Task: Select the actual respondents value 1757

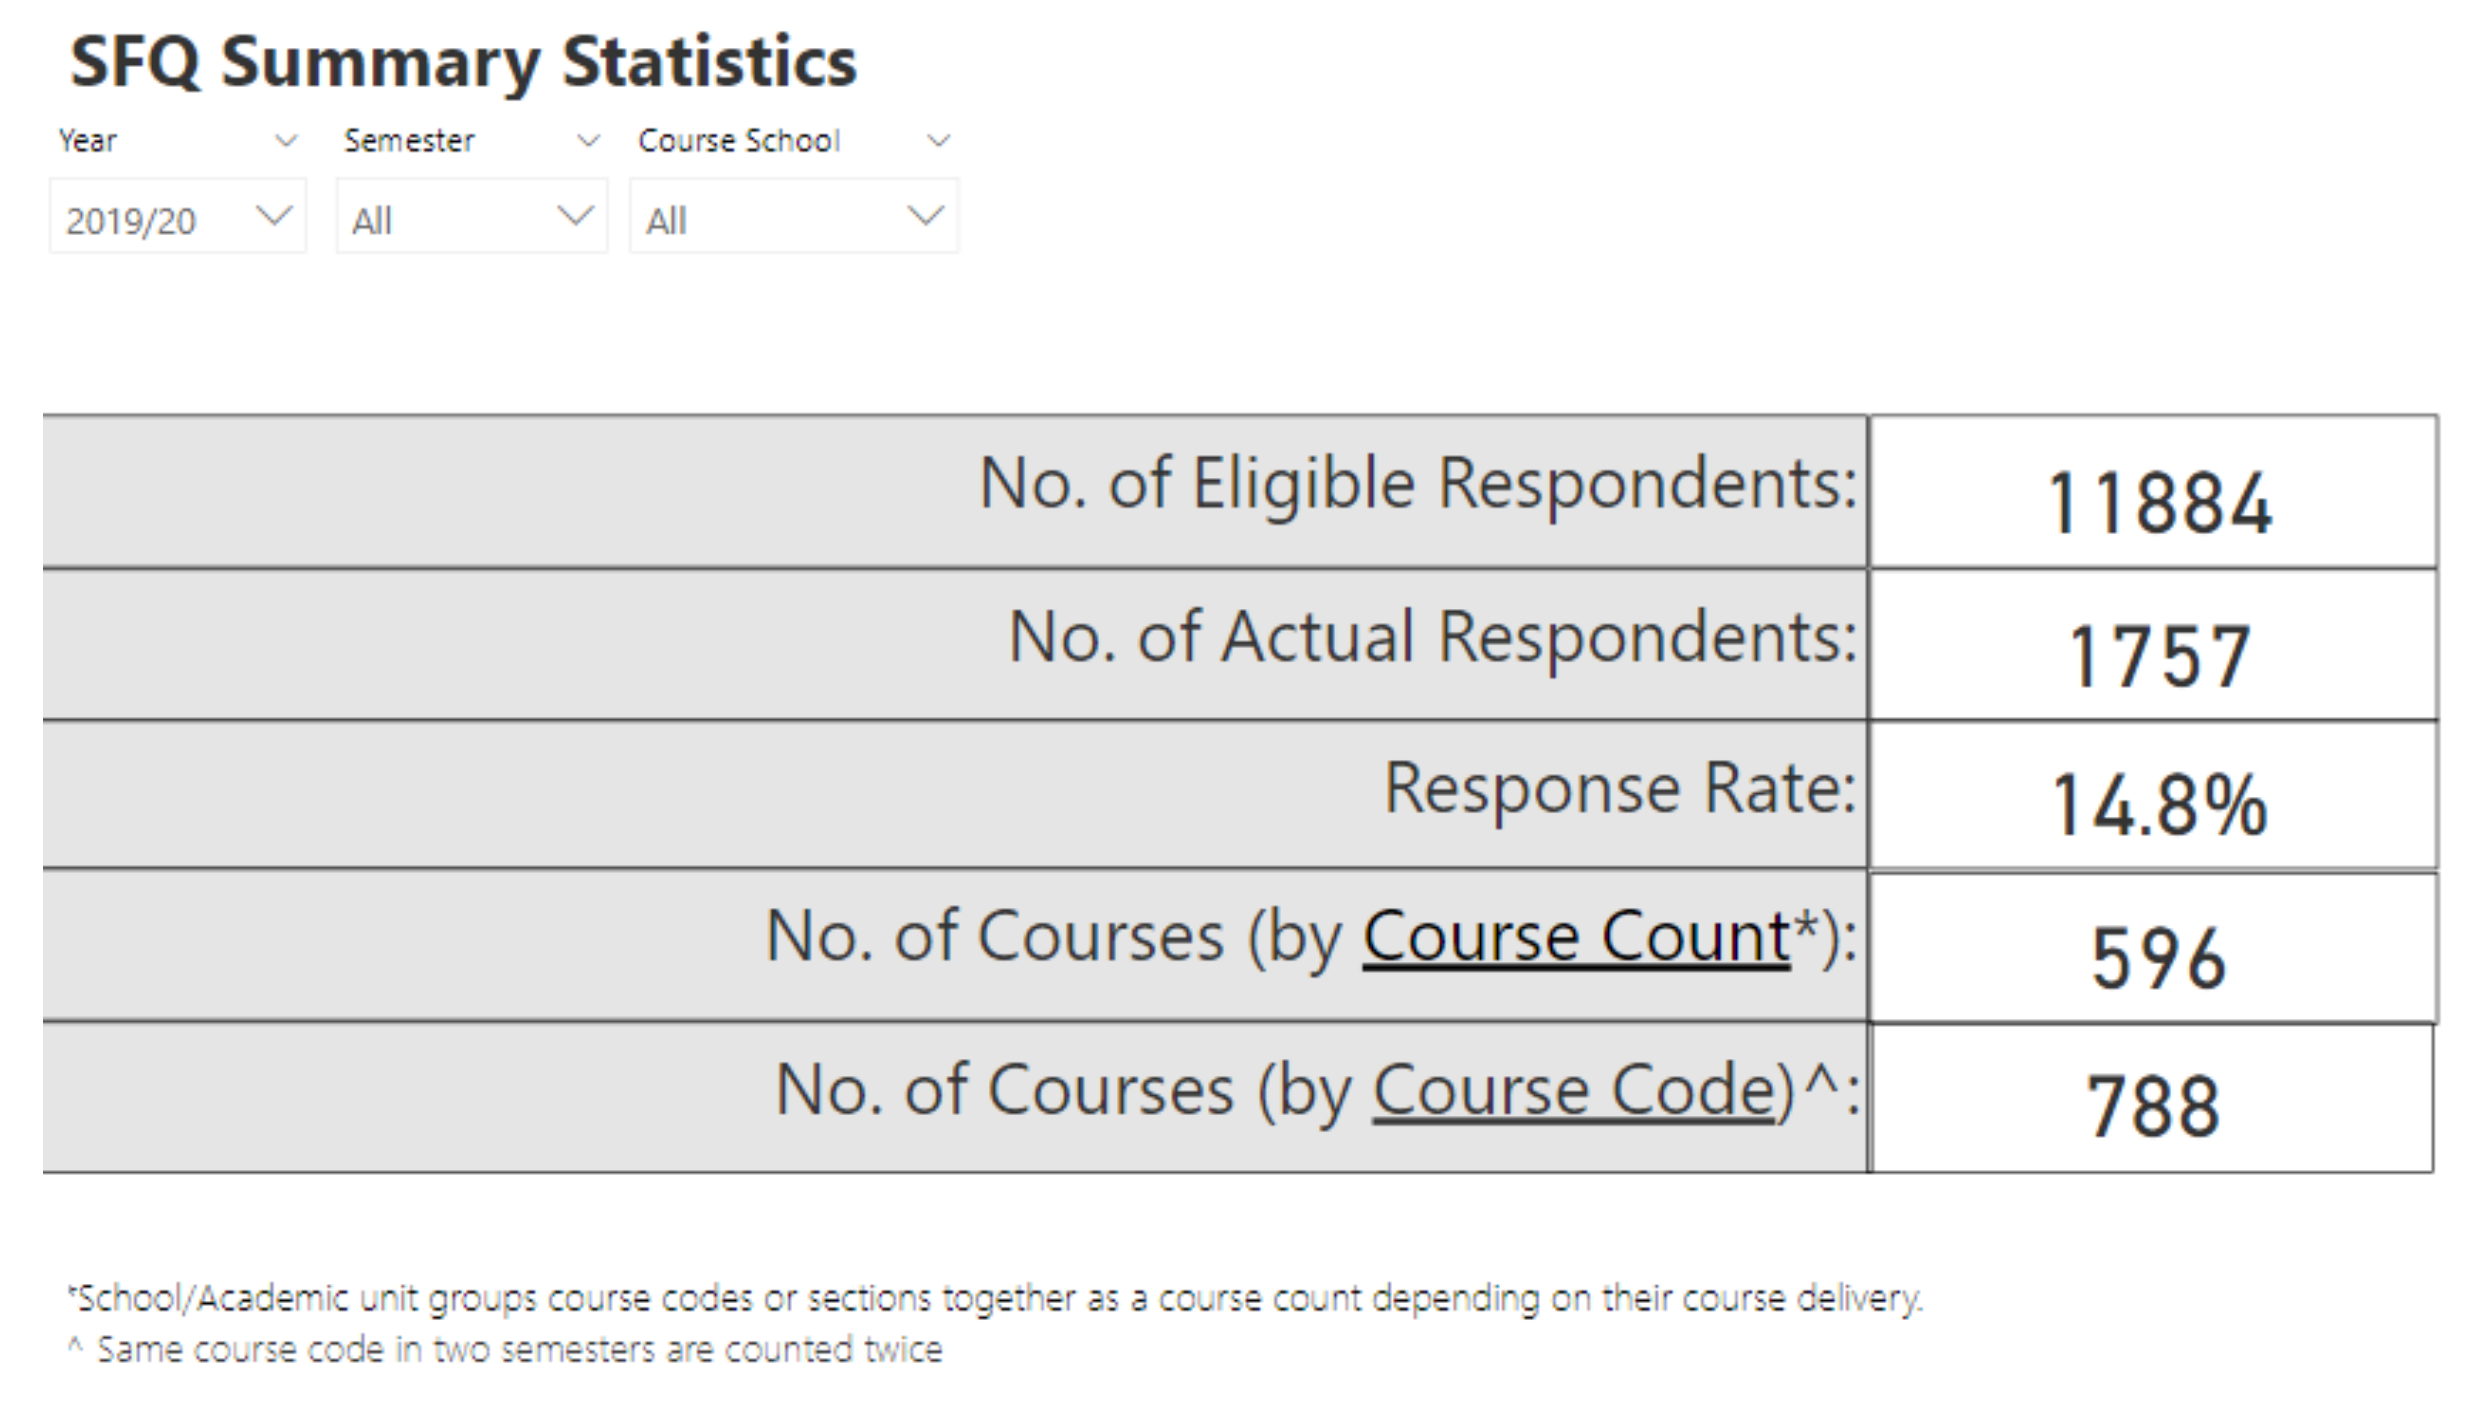Action: [x=2158, y=657]
